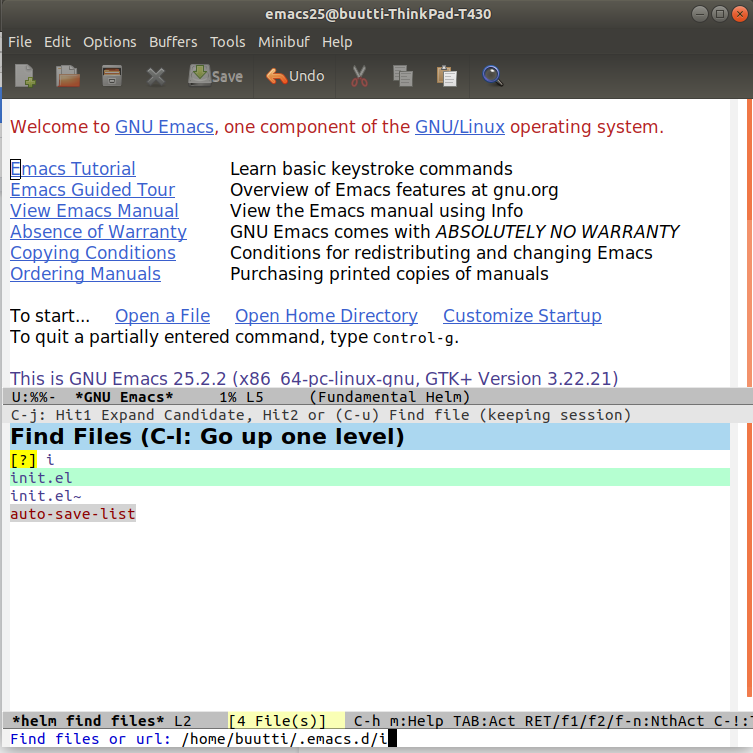This screenshot has height=753, width=753.
Task: Click the New File toolbar icon
Action: click(x=24, y=76)
